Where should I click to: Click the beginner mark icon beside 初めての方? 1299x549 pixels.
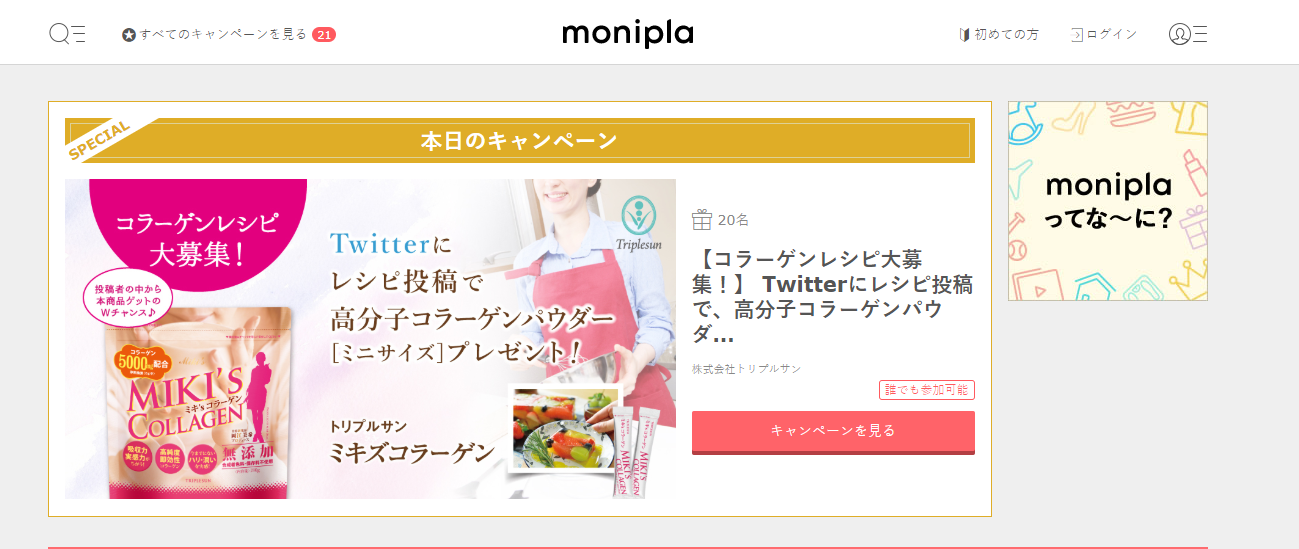[x=965, y=34]
